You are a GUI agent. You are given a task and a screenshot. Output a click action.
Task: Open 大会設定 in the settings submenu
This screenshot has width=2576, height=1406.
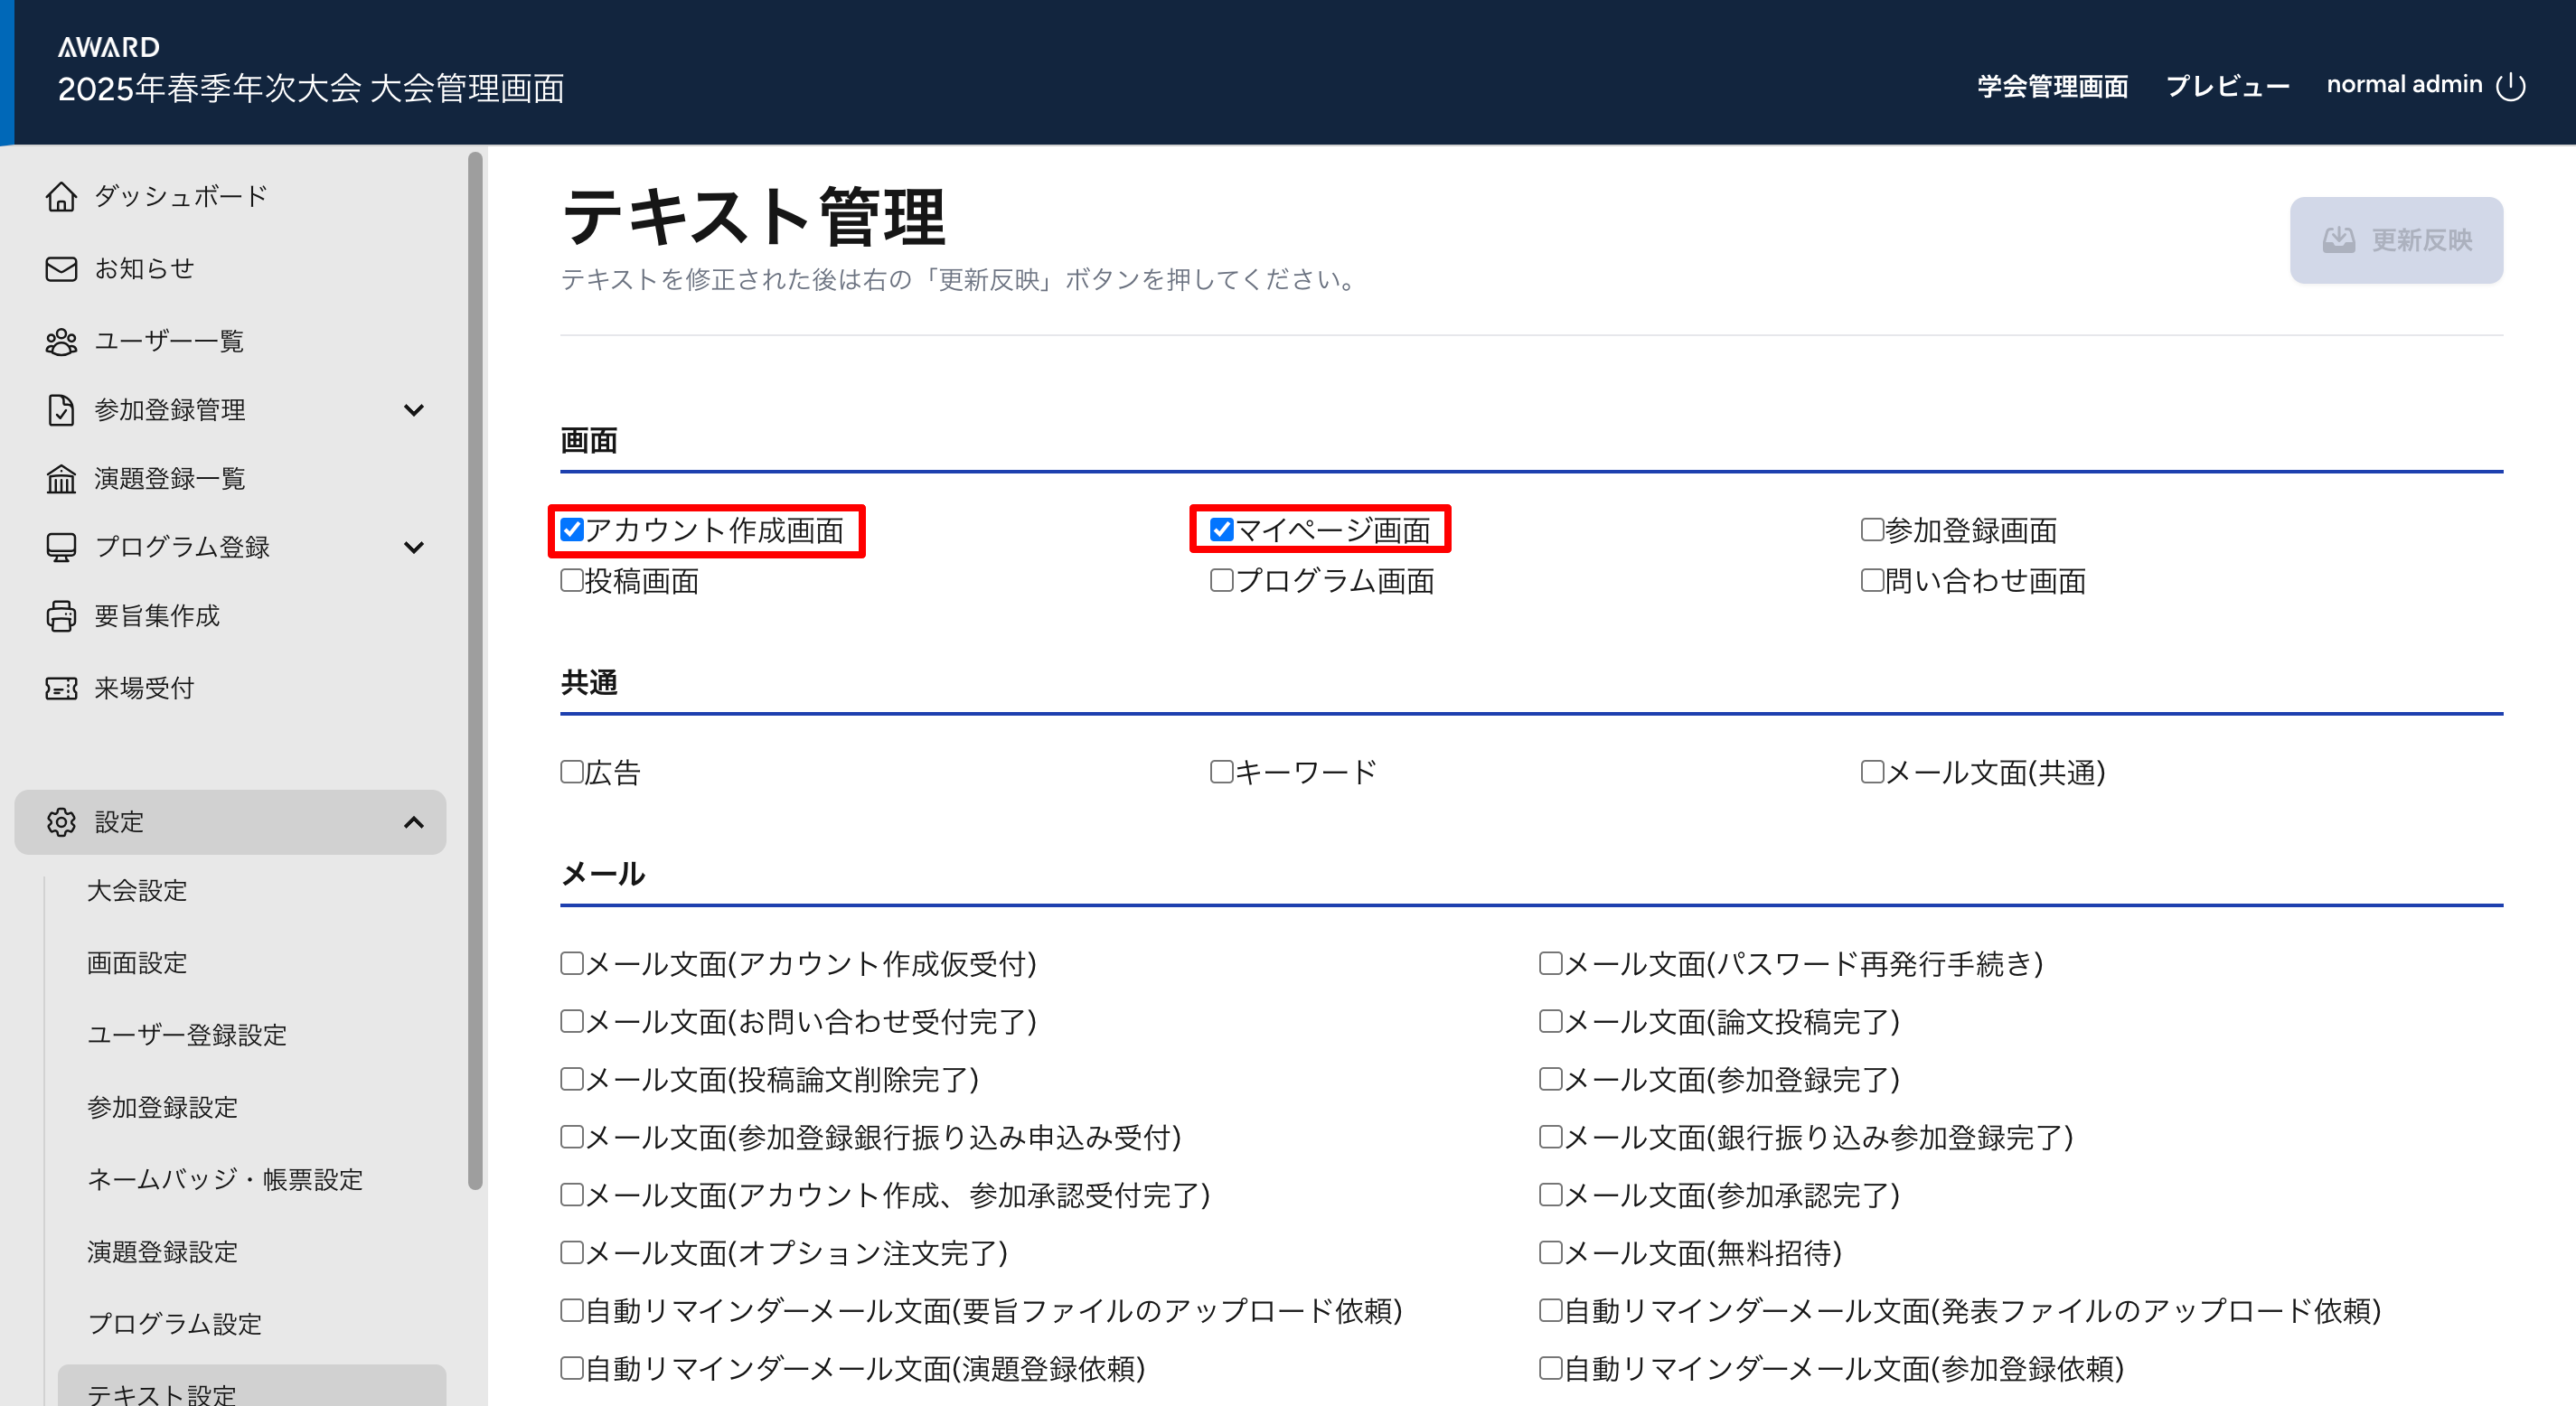click(x=137, y=890)
